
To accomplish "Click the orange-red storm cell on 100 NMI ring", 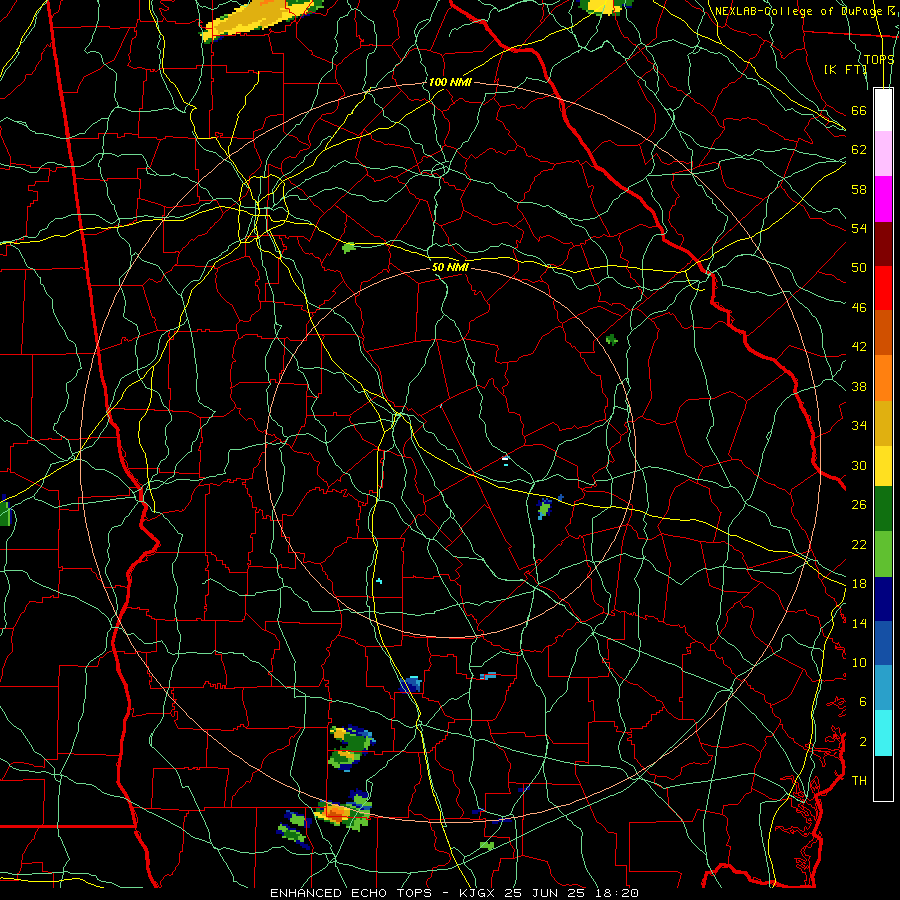I will click(338, 813).
